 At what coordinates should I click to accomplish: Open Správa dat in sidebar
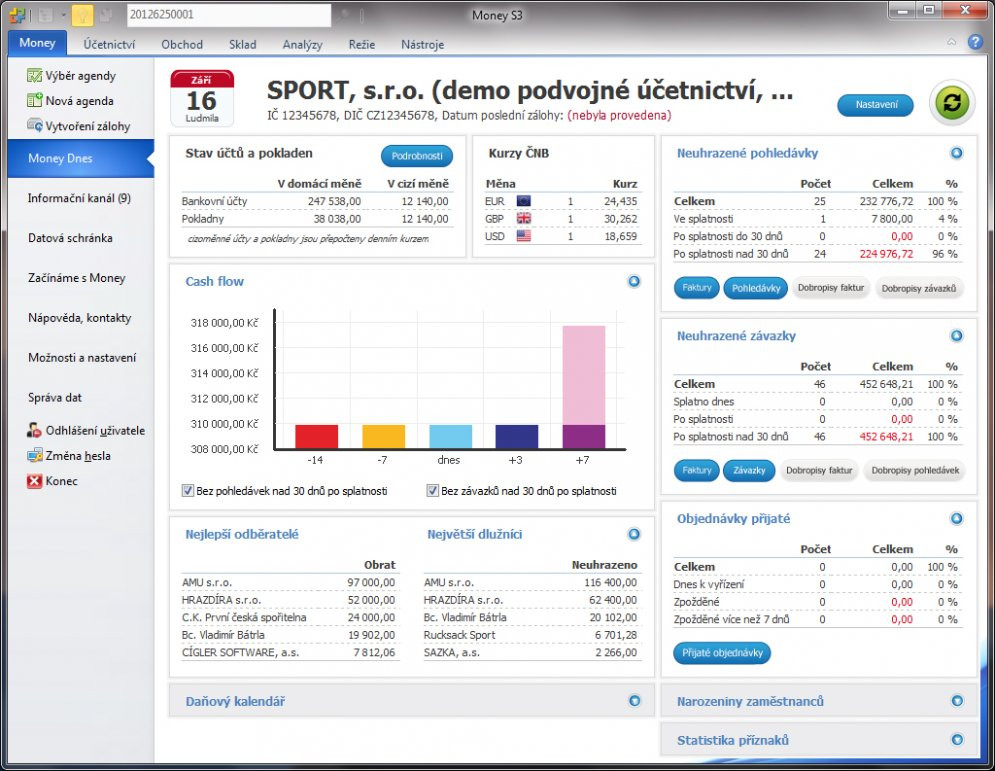(55, 398)
